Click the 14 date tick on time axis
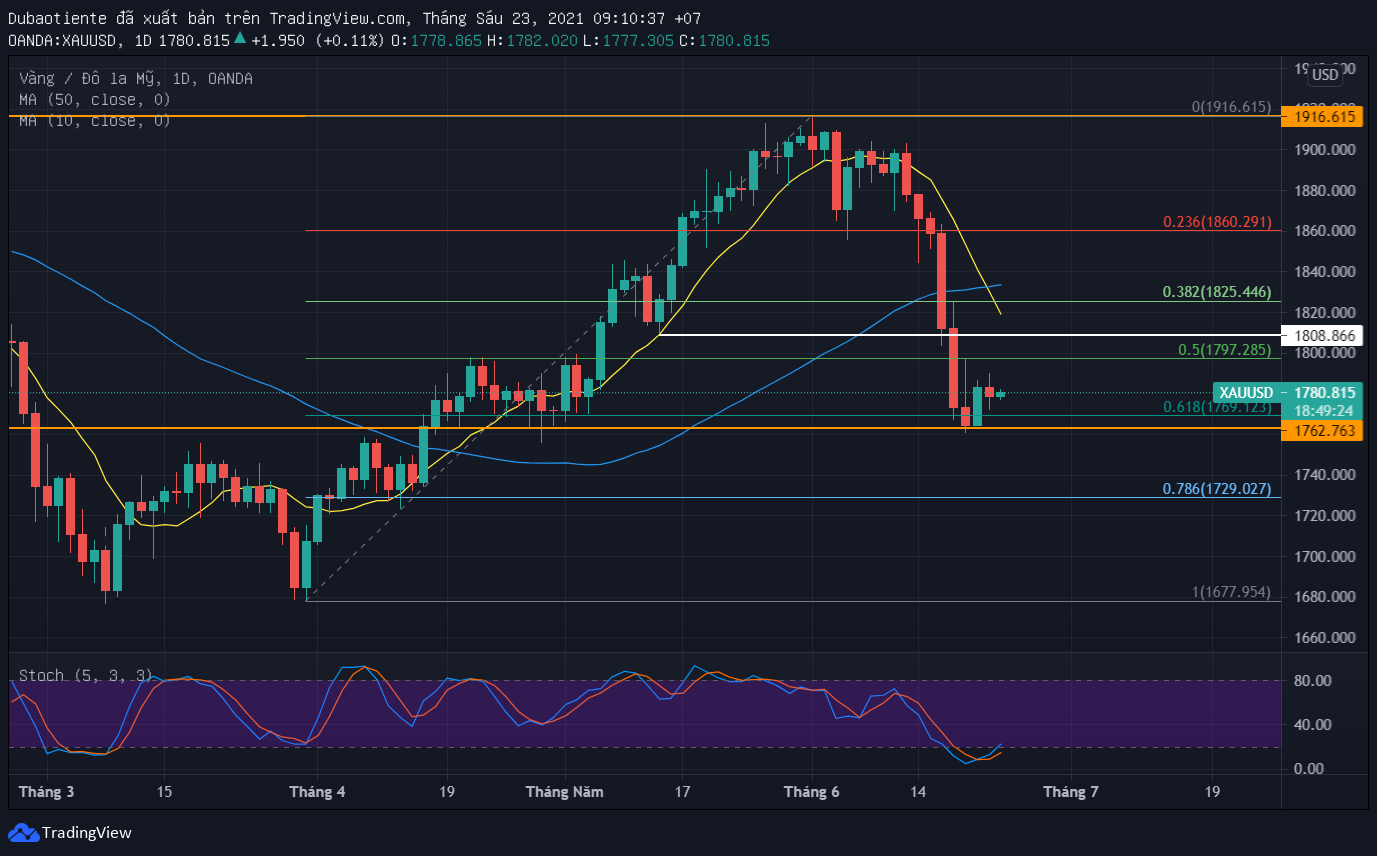 click(919, 792)
